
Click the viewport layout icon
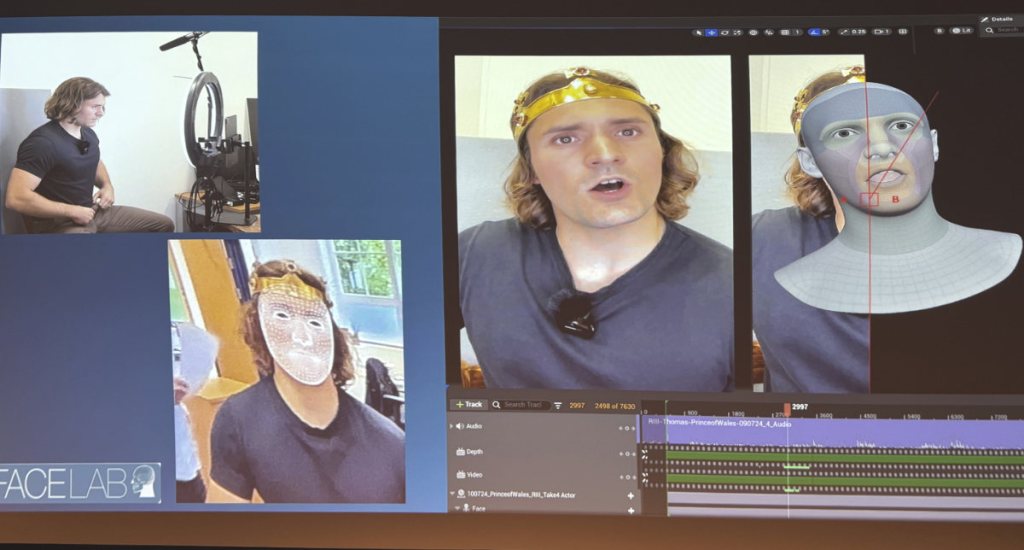tap(903, 32)
